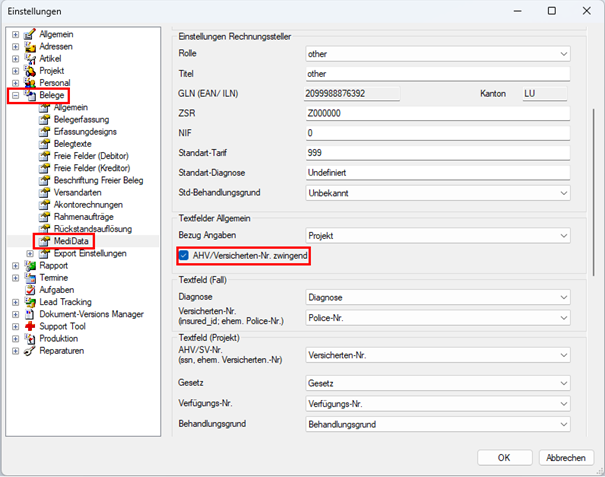
Task: Click the Versandarten settings icon
Action: click(44, 193)
